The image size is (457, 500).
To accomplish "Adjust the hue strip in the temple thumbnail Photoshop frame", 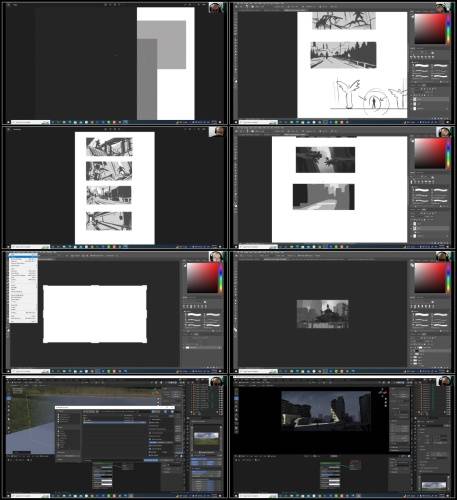I will pyautogui.click(x=448, y=278).
